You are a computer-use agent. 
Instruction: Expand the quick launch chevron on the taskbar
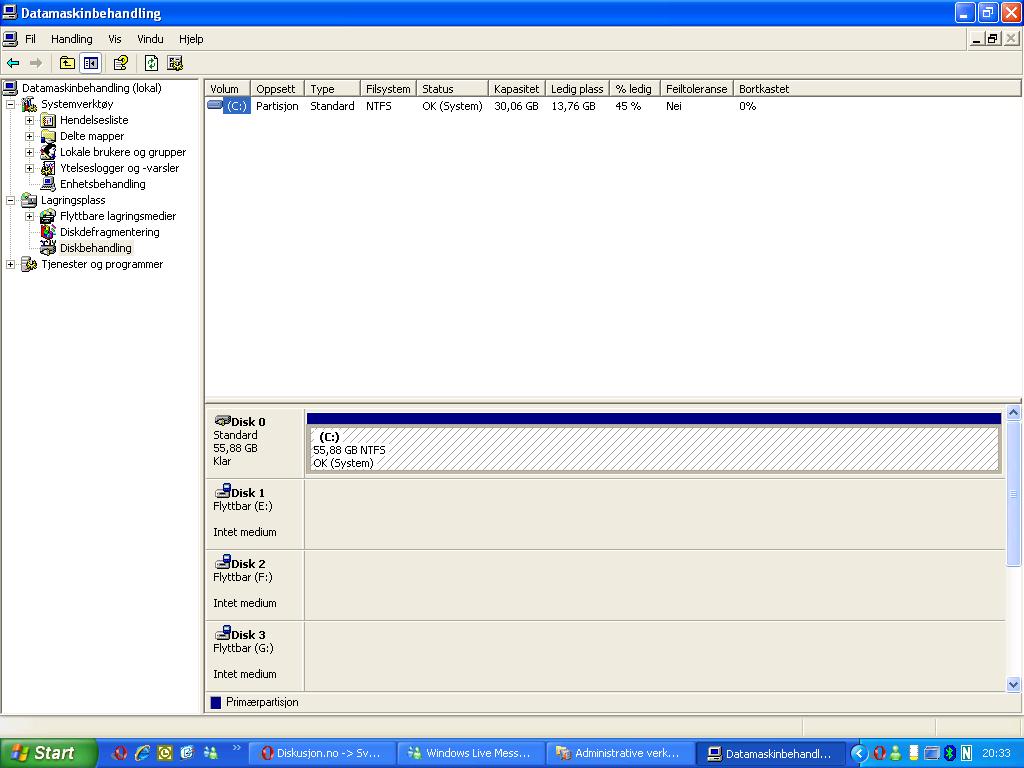tap(236, 748)
